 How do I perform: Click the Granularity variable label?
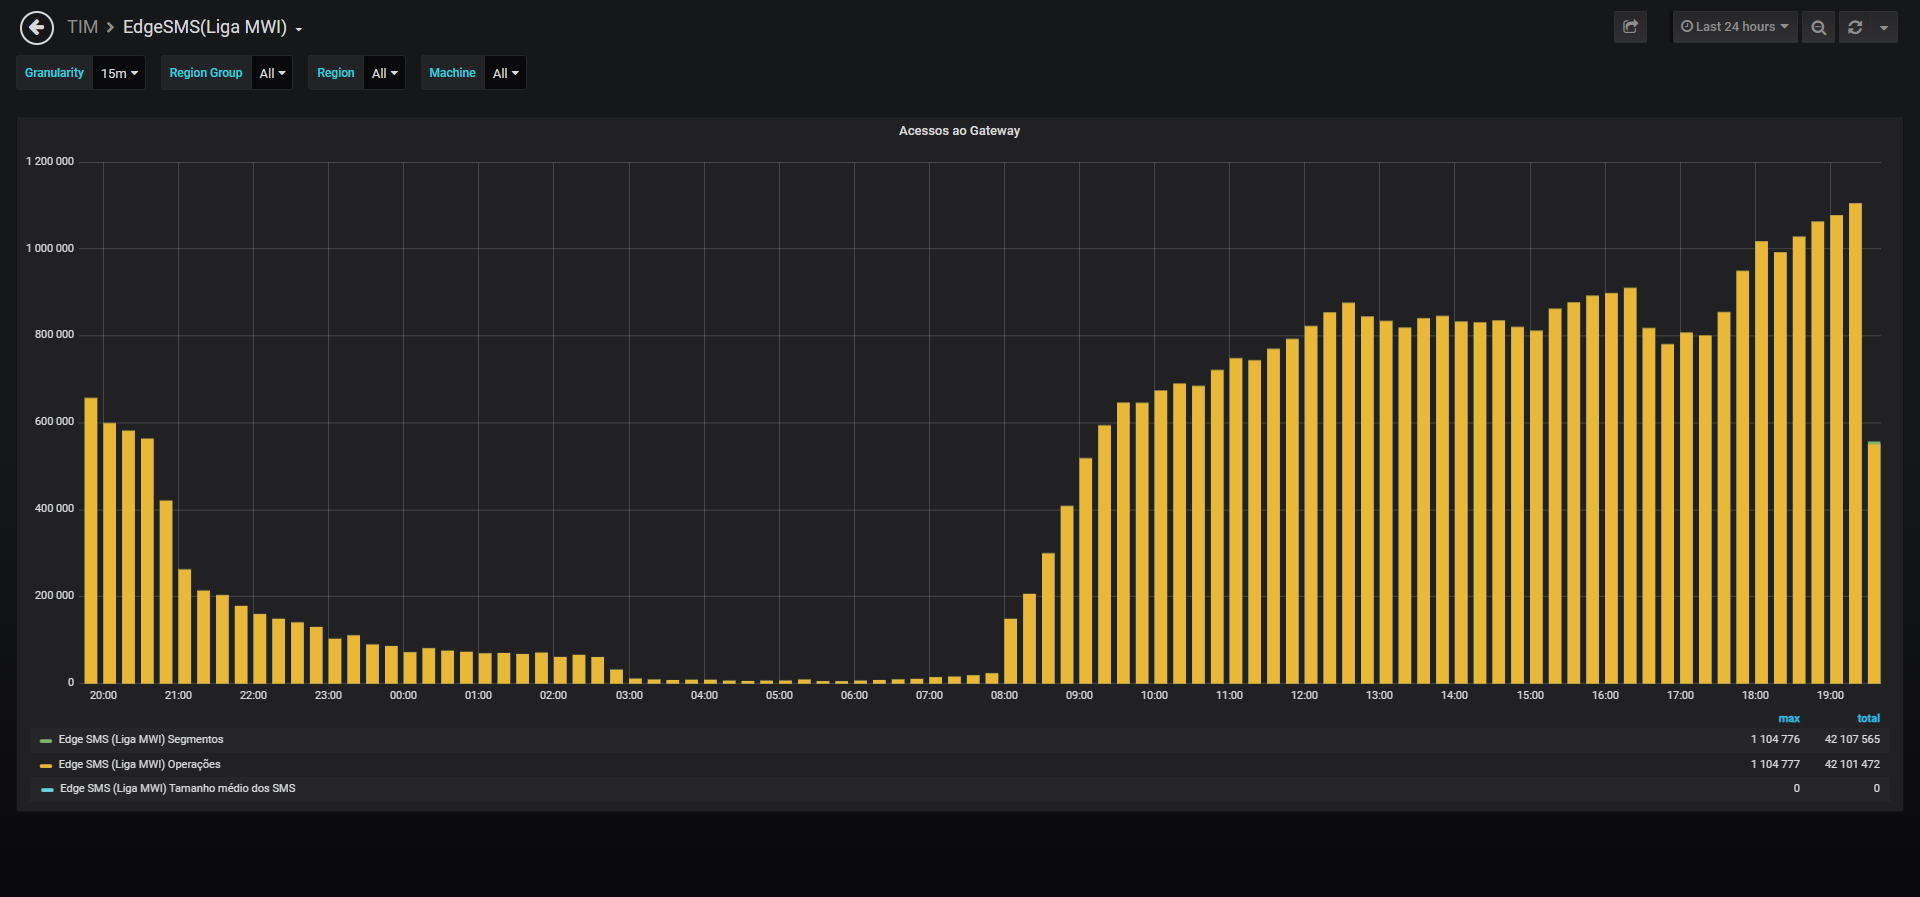point(54,73)
